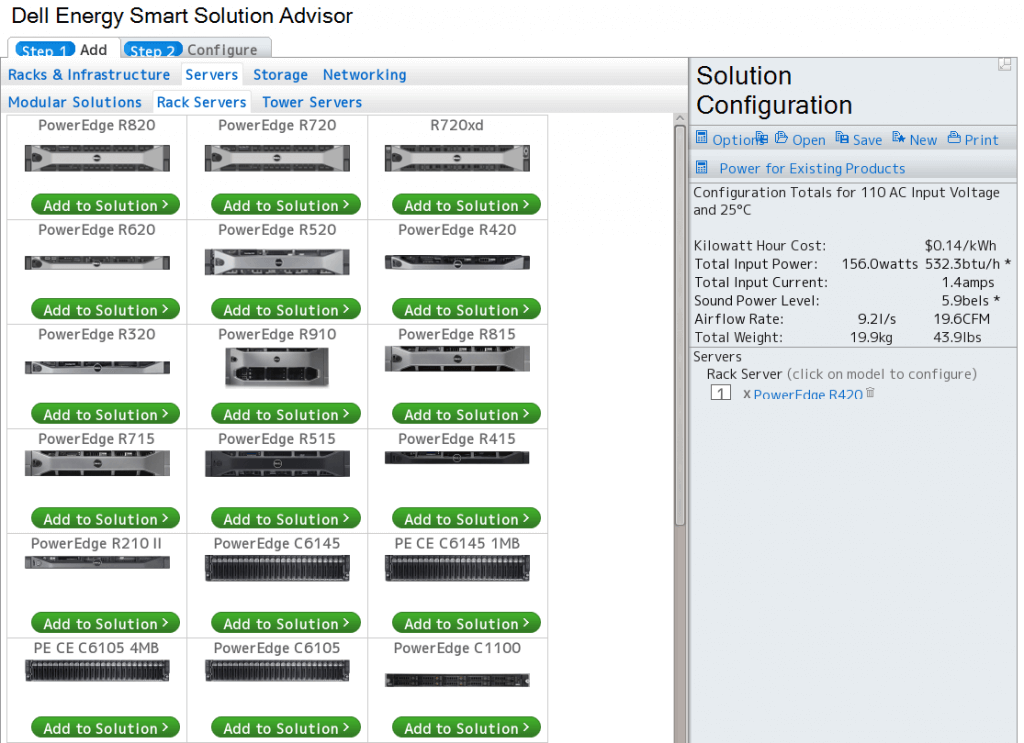Add R720xd to the solution
Viewport: 1024px width, 743px height.
coord(466,205)
